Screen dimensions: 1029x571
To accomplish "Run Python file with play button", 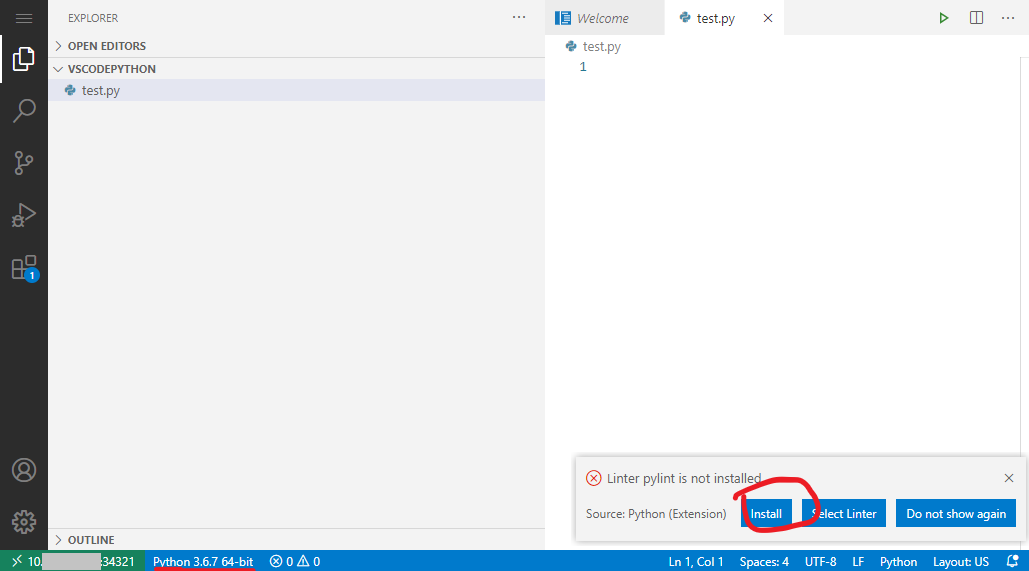I will point(943,18).
